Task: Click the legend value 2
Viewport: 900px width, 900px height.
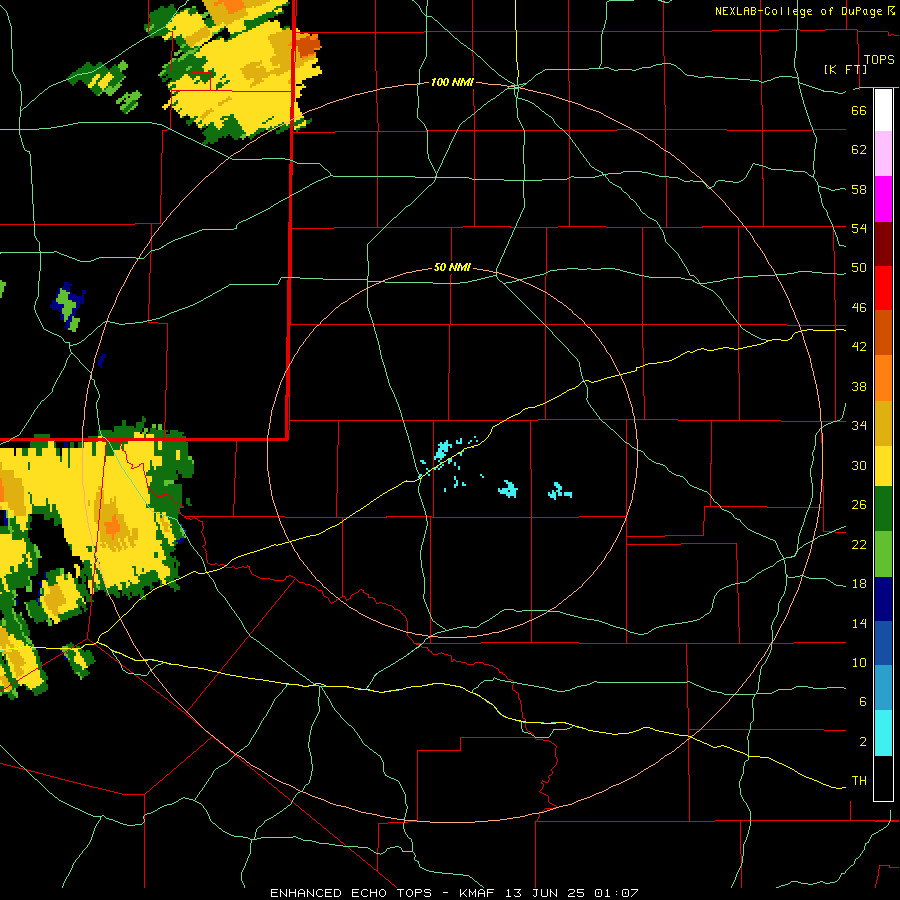Action: click(863, 742)
